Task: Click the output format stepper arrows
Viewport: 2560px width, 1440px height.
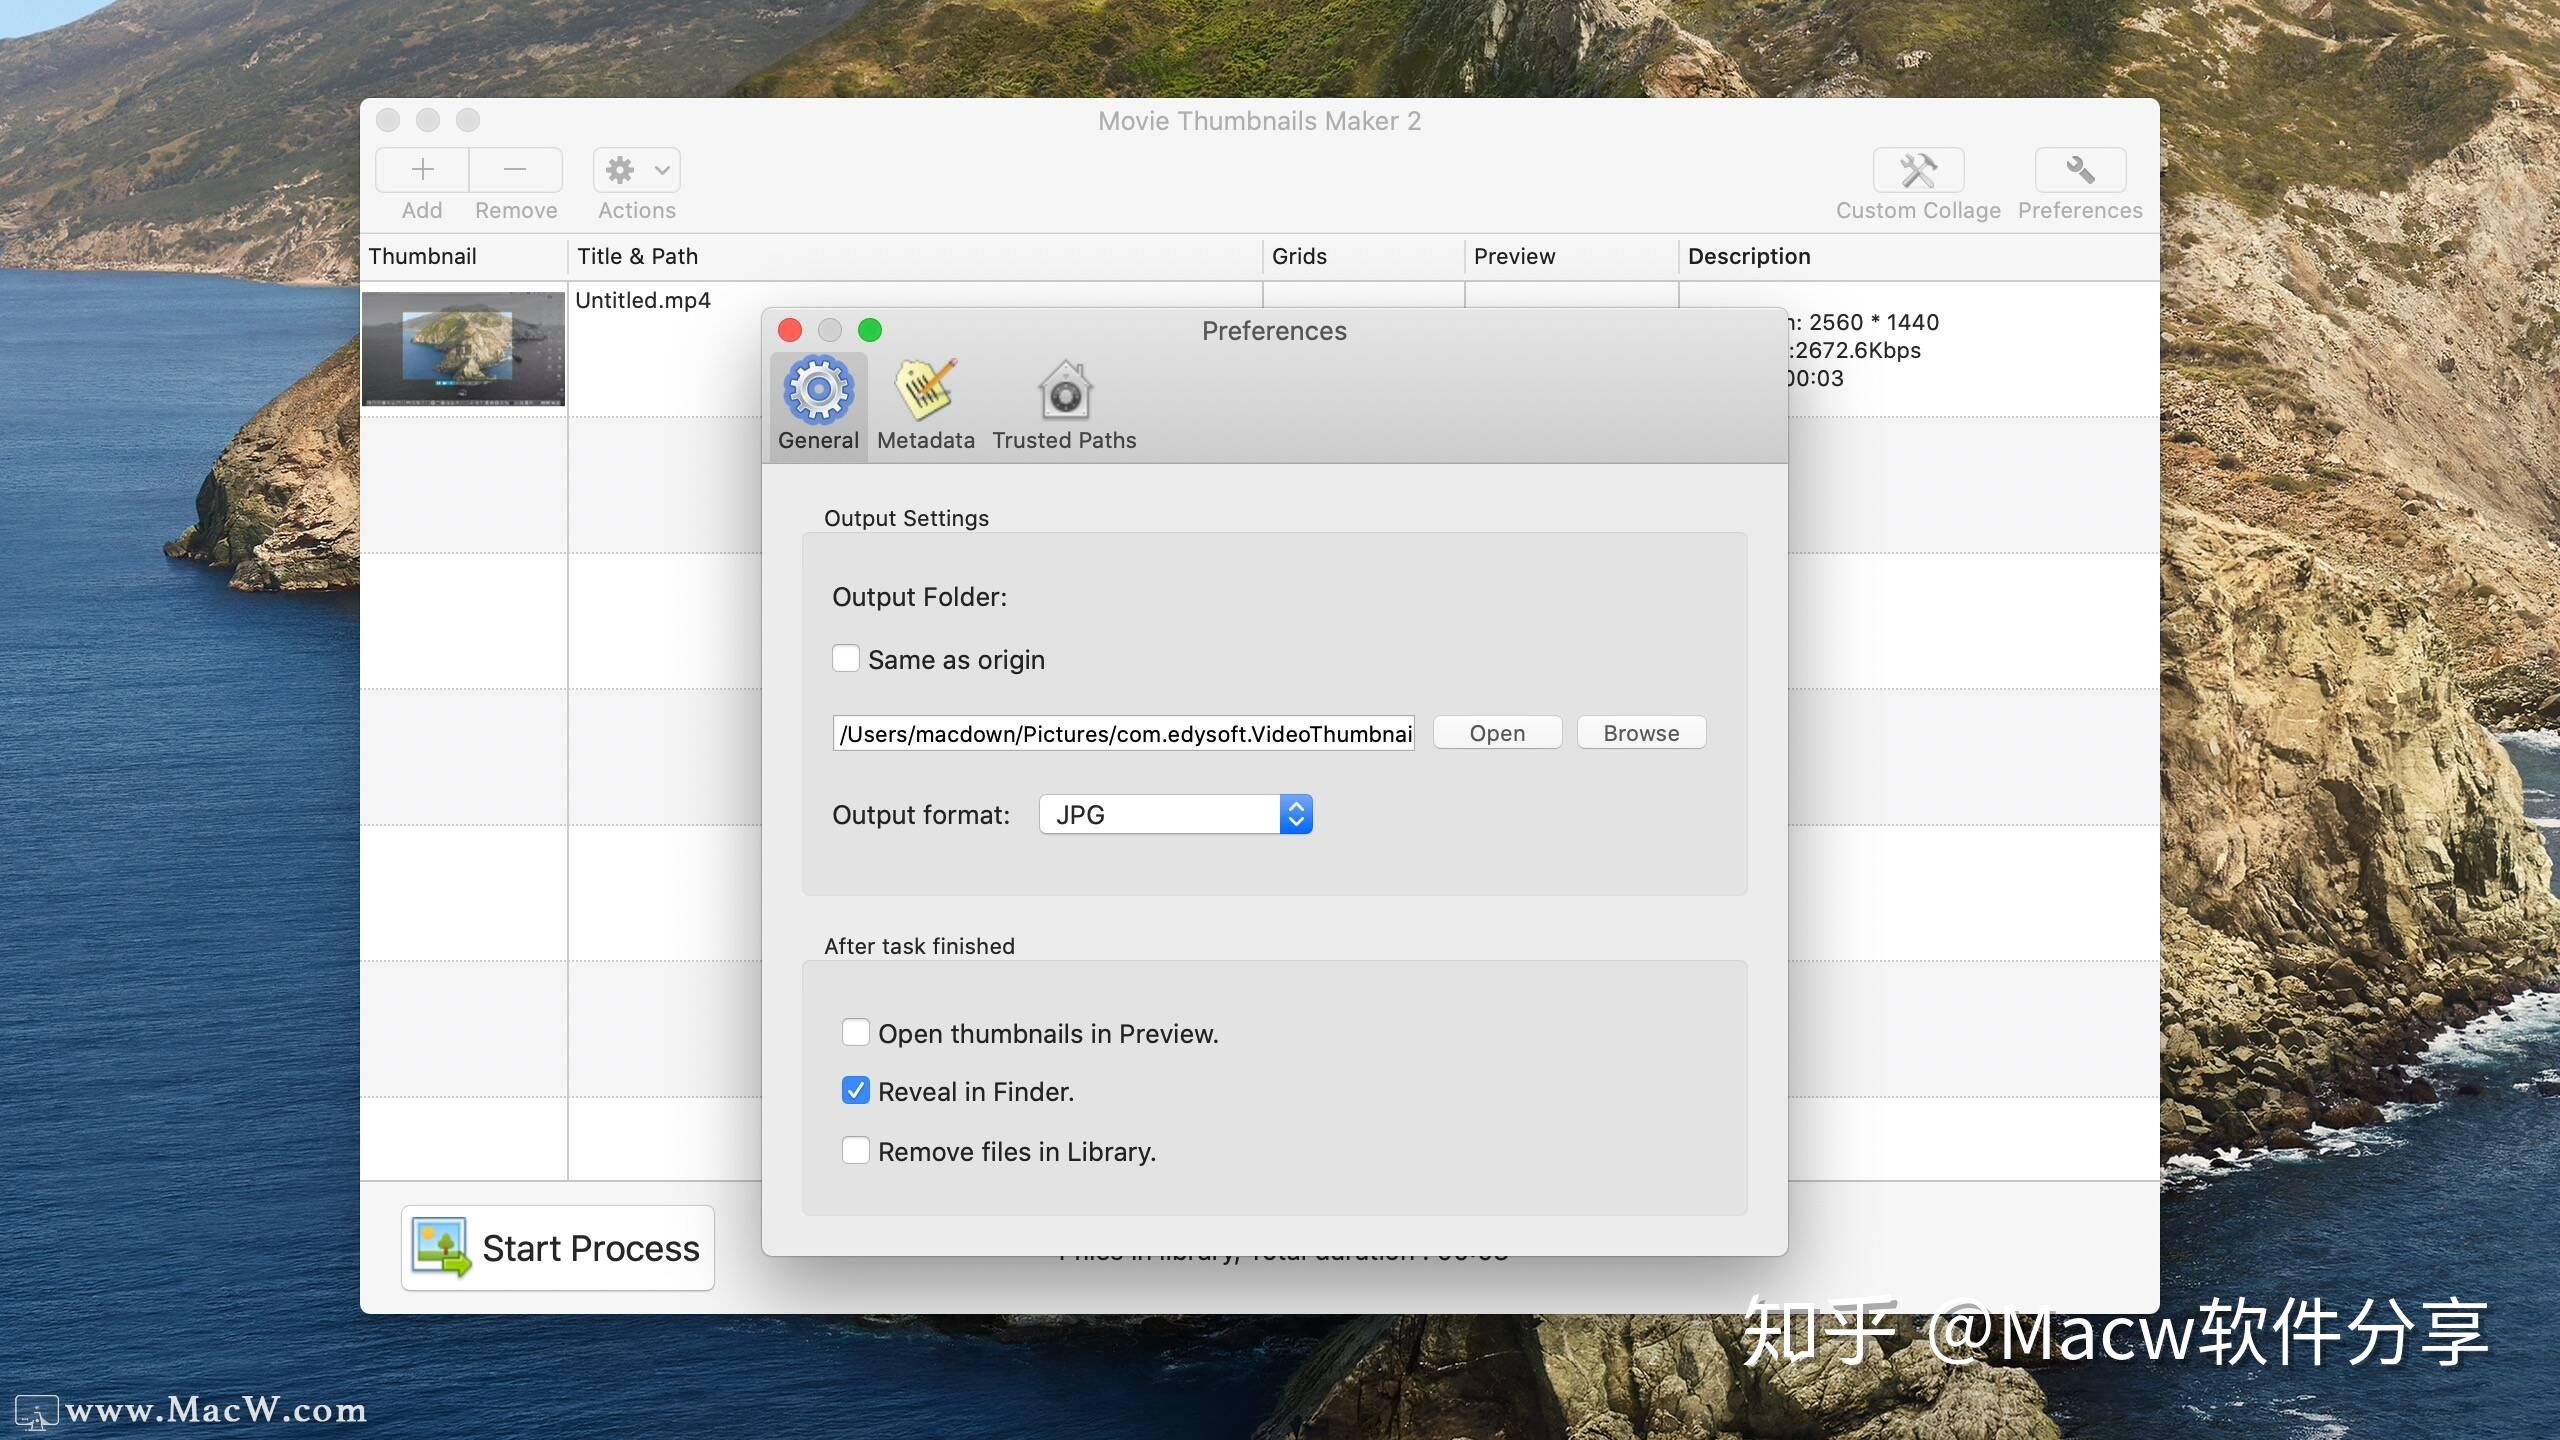Action: [x=1295, y=814]
